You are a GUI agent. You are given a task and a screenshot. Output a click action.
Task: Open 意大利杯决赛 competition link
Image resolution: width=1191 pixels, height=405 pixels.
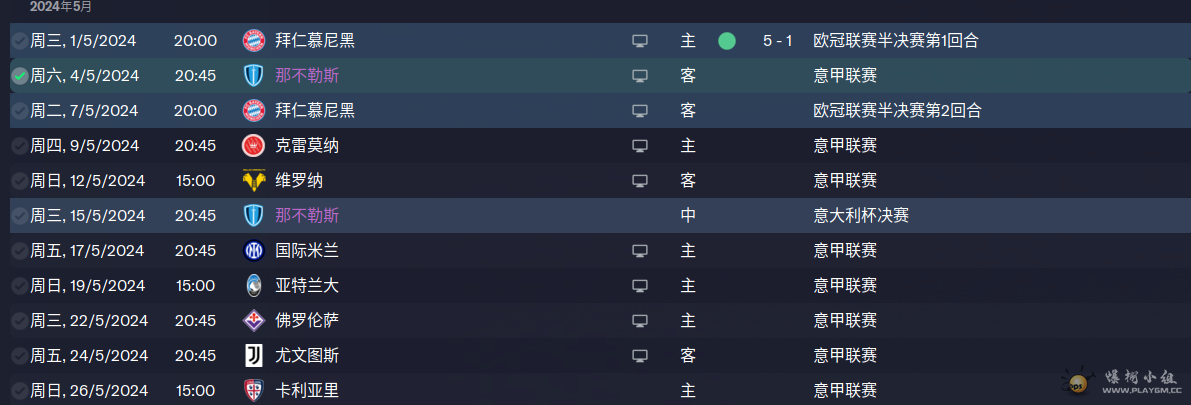tap(861, 216)
